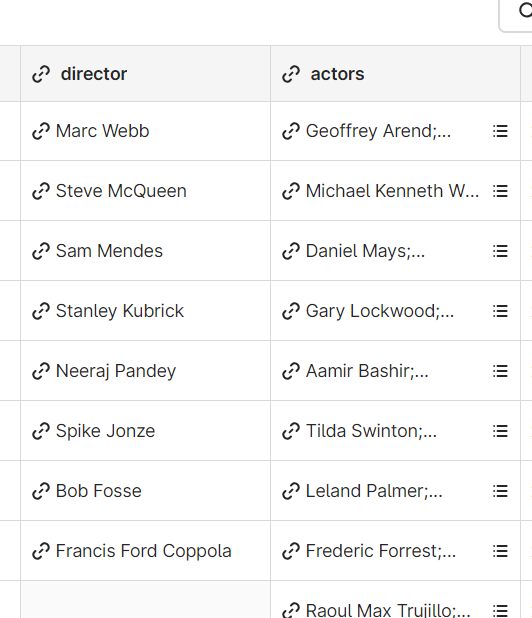The image size is (532, 618).
Task: Open the list icon beside Daniel Mays
Action: click(500, 251)
